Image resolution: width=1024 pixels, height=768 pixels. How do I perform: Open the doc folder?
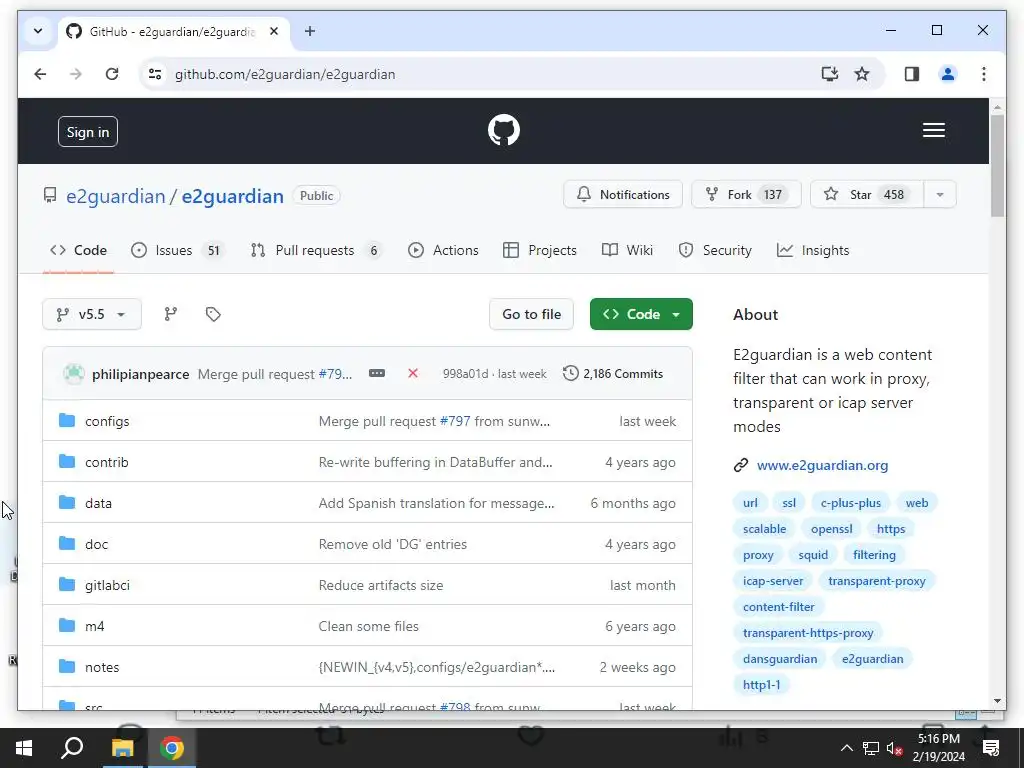pos(96,544)
